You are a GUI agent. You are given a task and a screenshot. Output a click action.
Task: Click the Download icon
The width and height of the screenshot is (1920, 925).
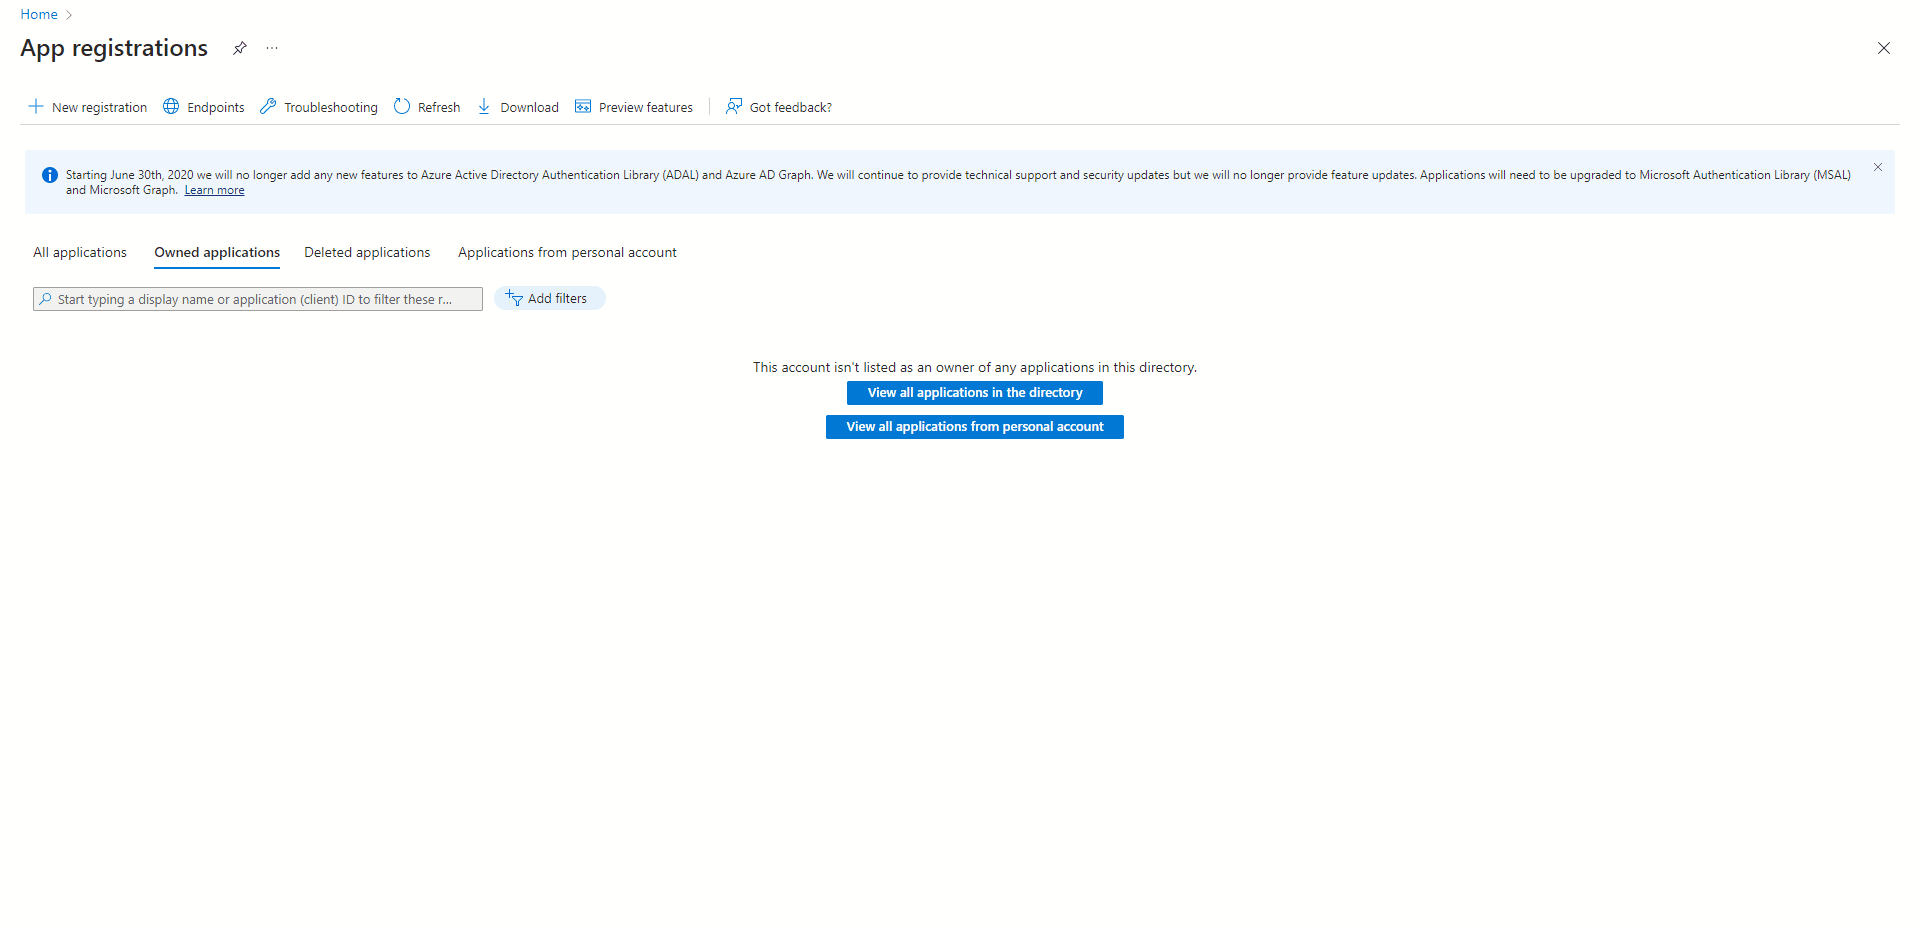tap(484, 106)
